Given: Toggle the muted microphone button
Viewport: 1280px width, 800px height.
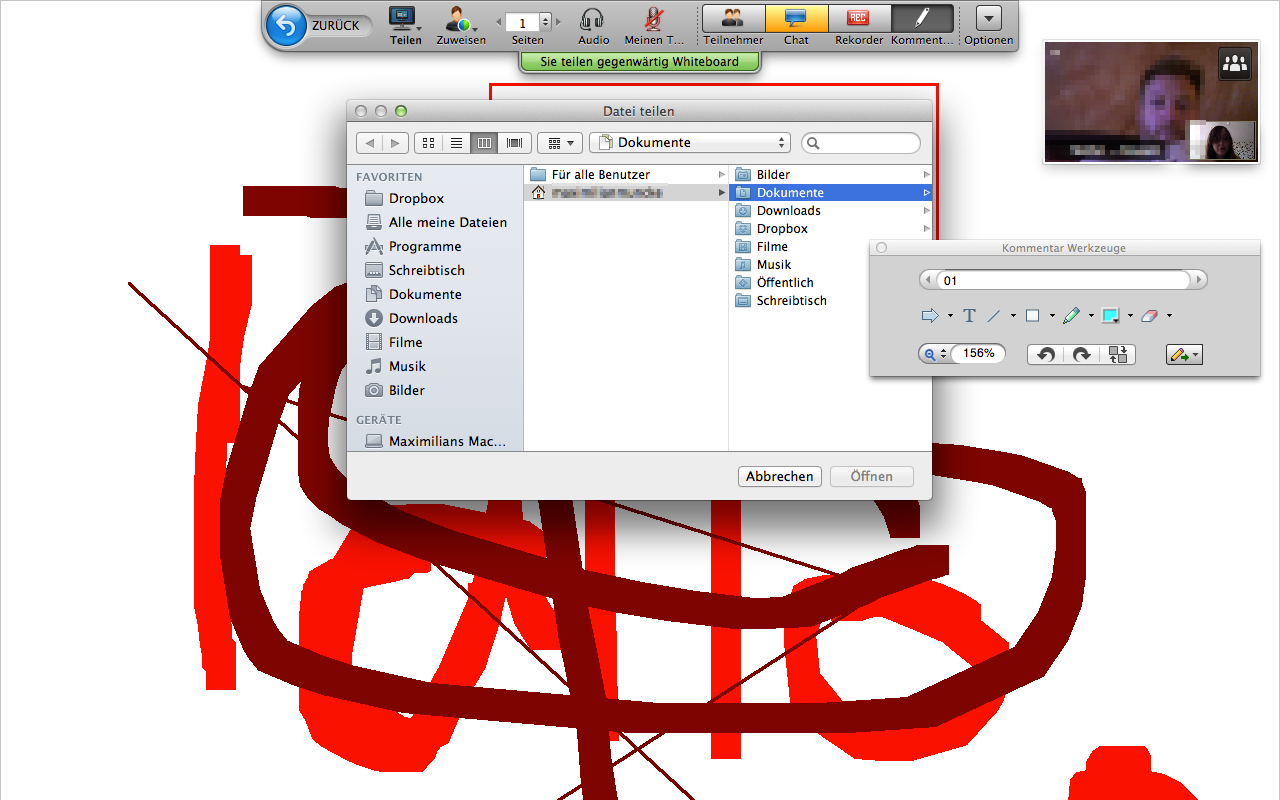Looking at the screenshot, I should 654,19.
